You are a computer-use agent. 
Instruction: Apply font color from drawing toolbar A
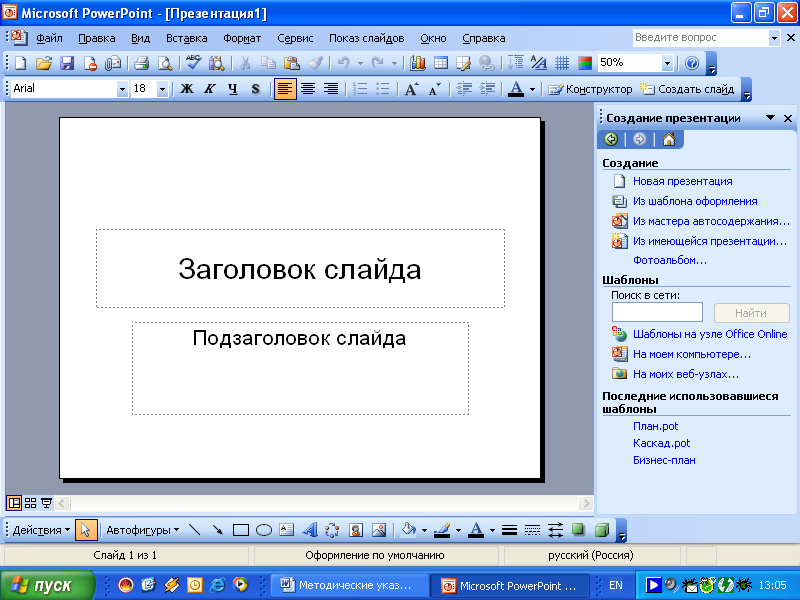(476, 530)
